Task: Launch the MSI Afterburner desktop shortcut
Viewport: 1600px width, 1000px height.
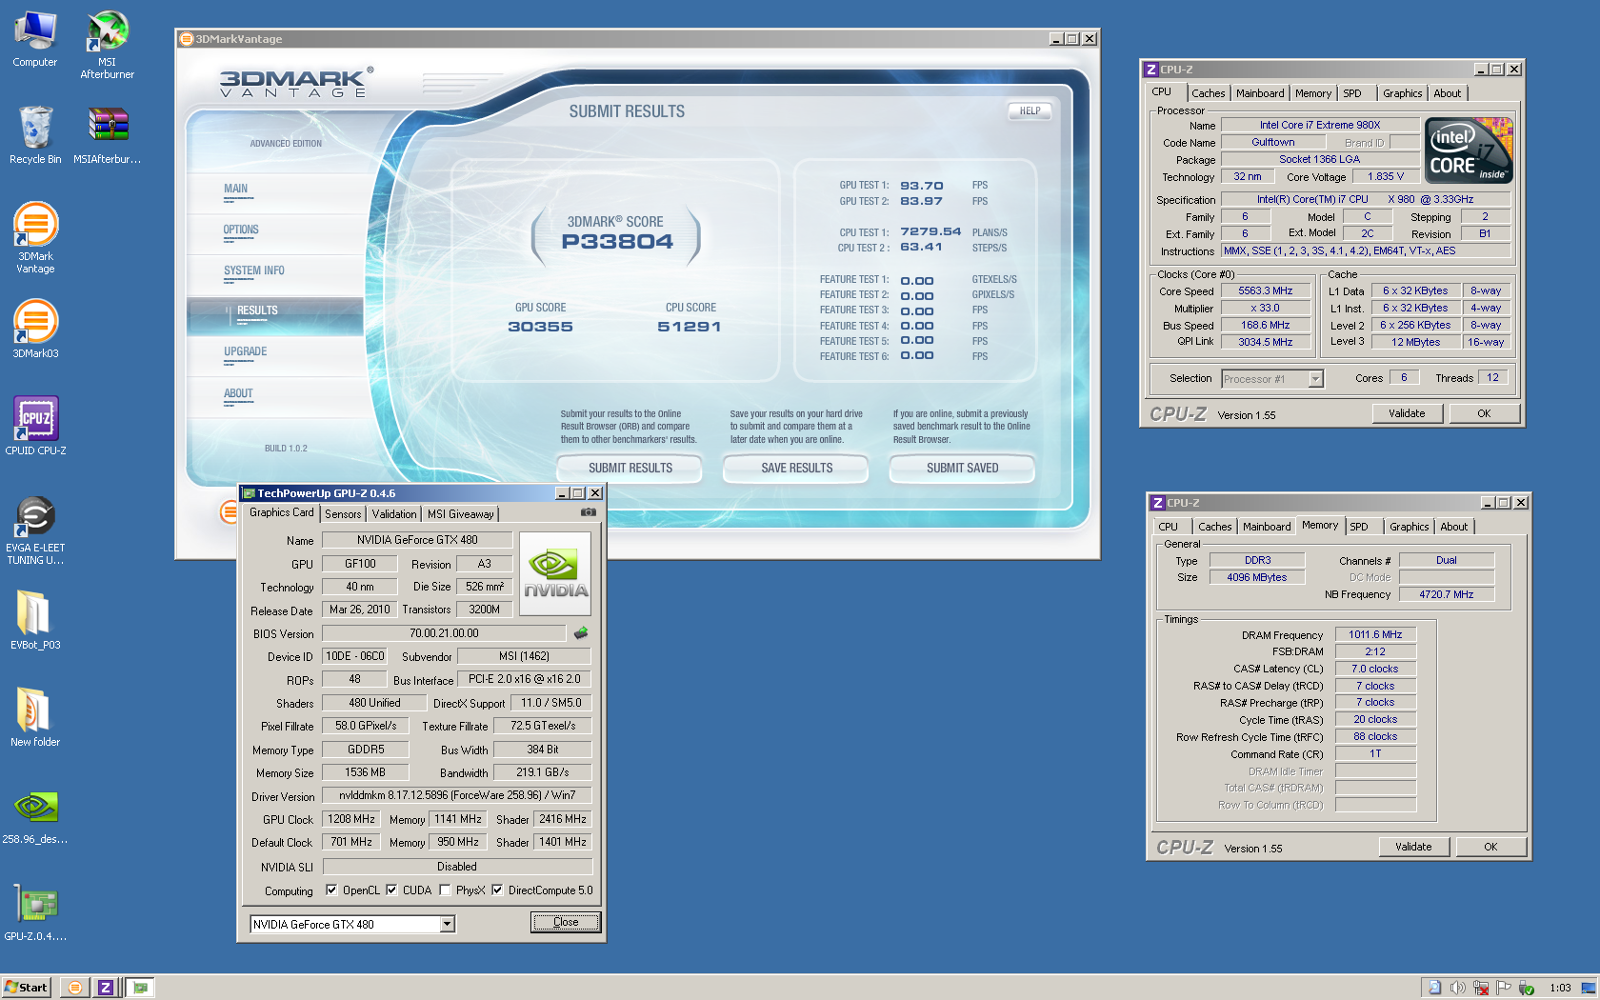Action: 107,44
